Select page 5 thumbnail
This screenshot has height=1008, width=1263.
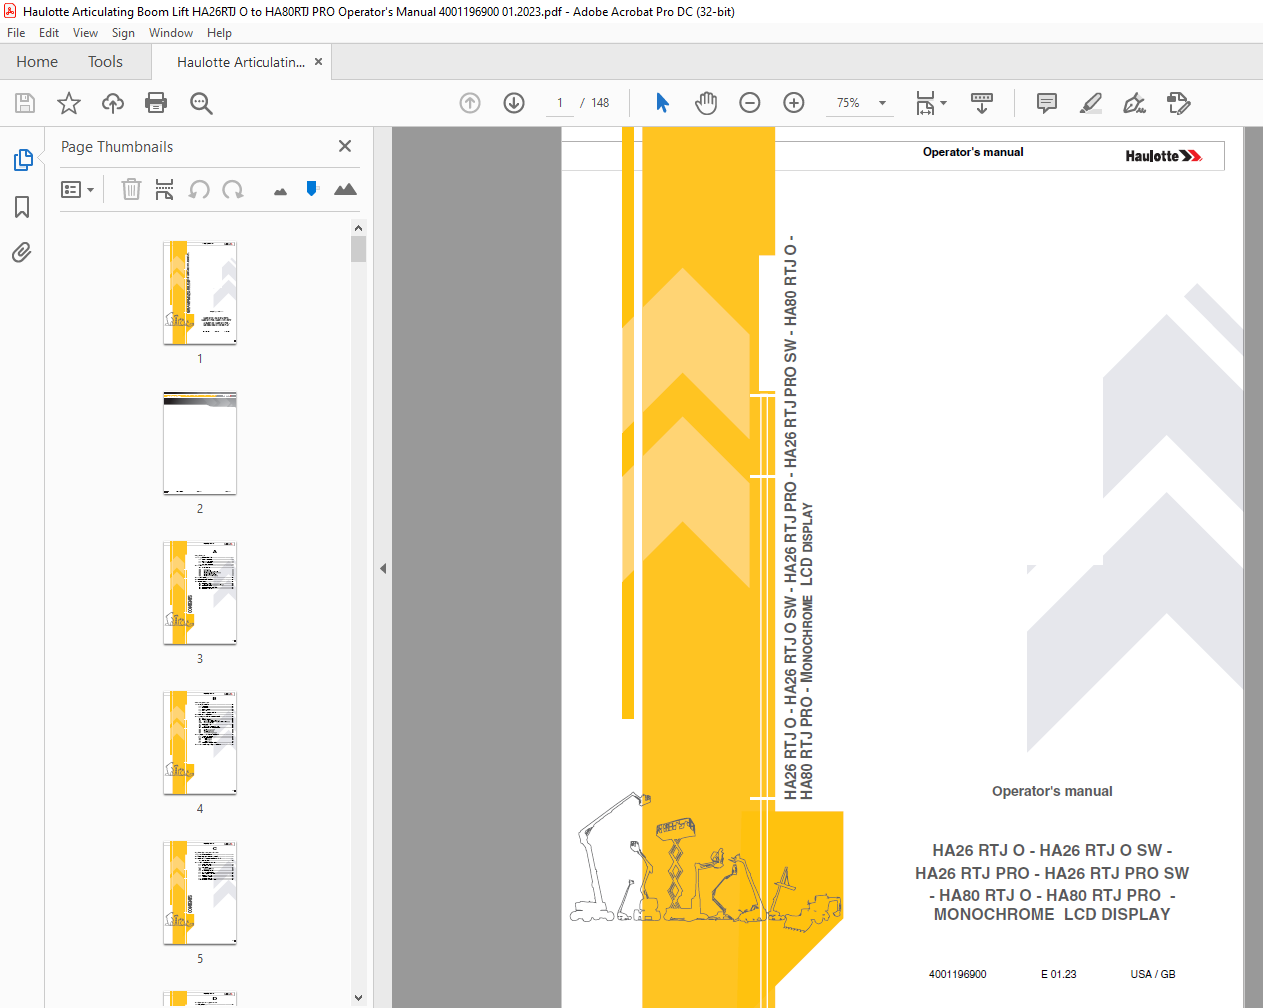(x=200, y=893)
